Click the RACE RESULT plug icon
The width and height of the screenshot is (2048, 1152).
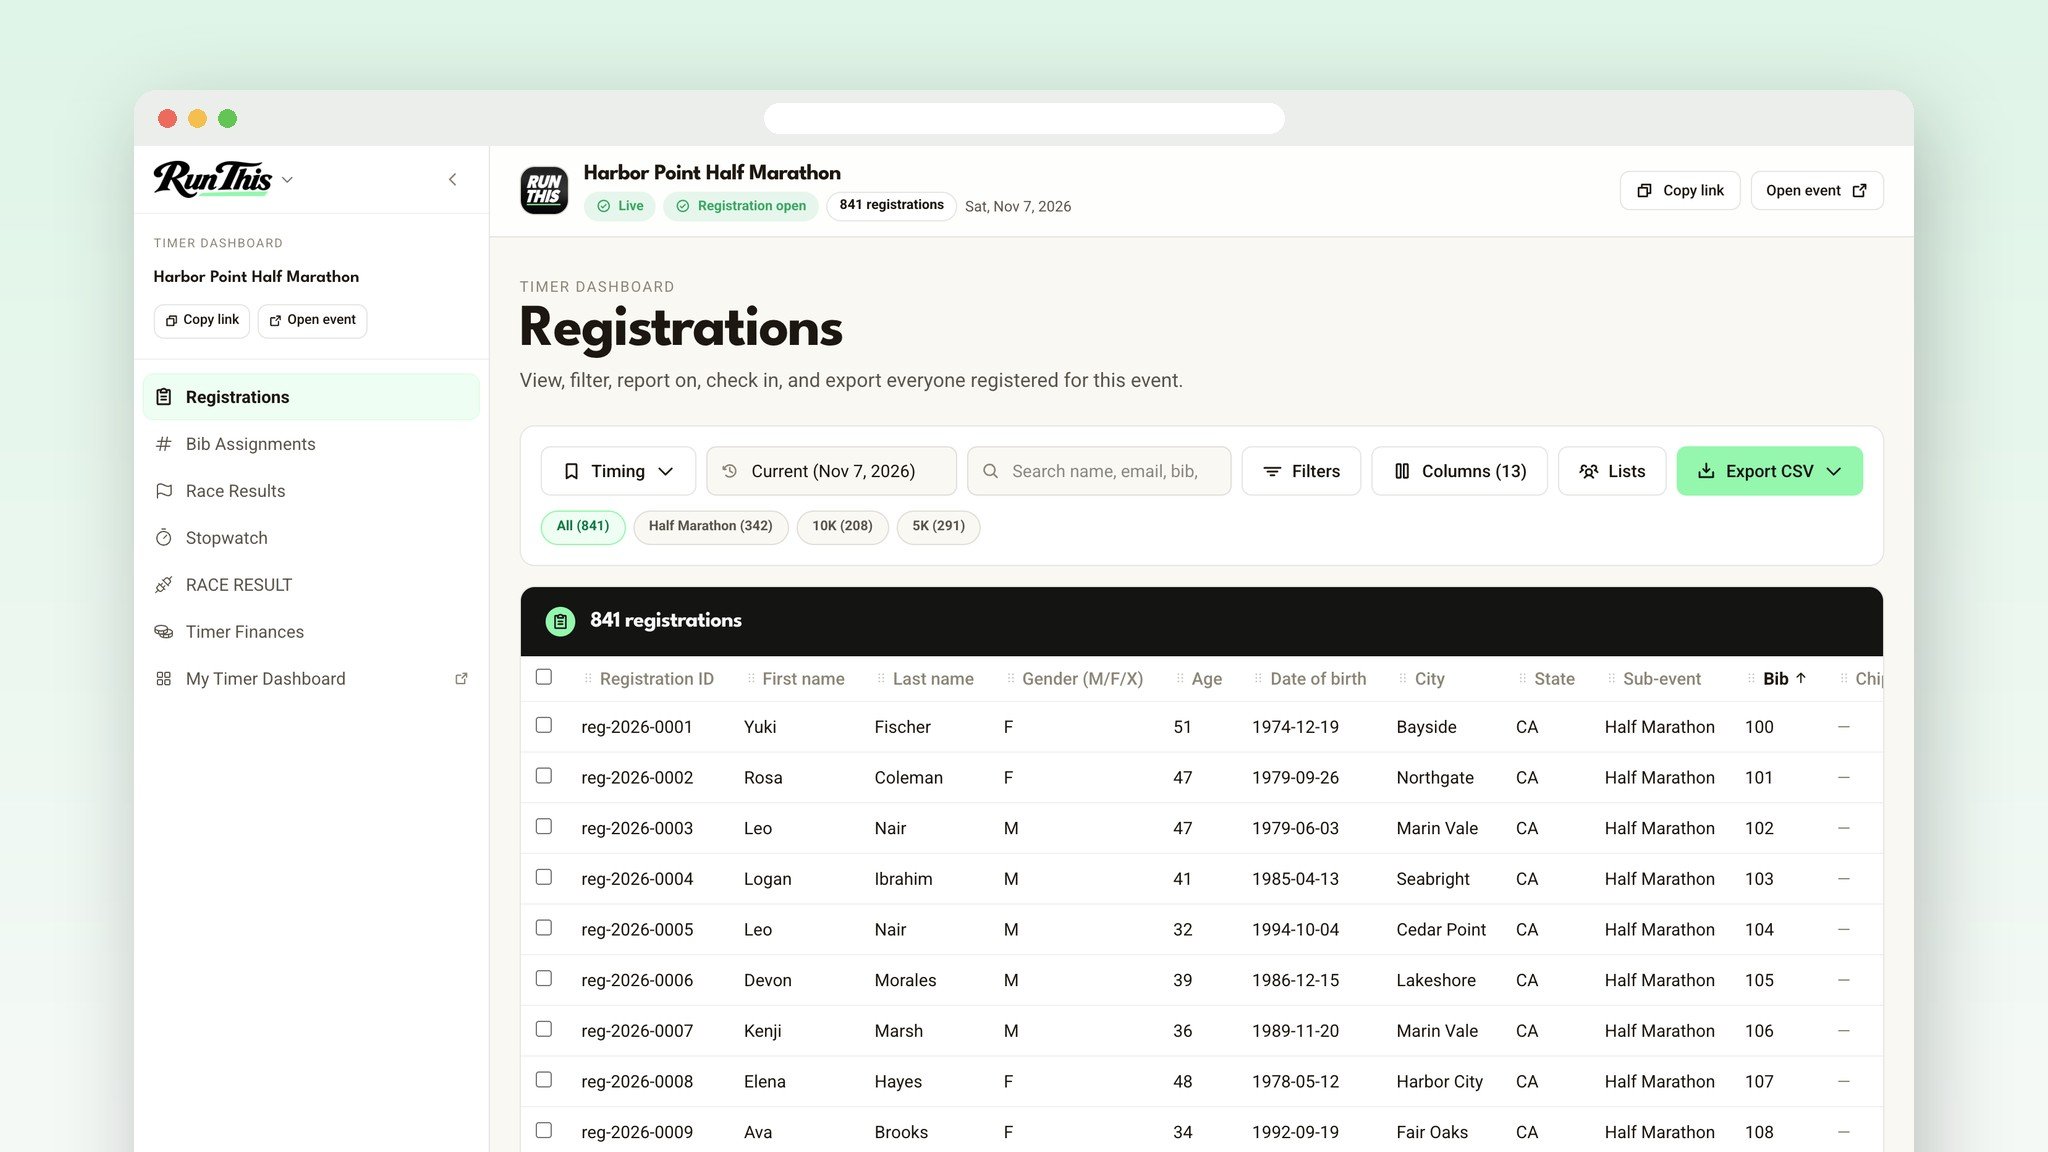[x=164, y=585]
